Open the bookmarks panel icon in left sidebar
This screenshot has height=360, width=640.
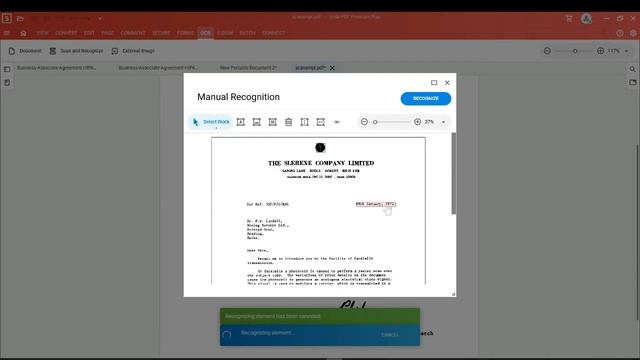(7, 83)
